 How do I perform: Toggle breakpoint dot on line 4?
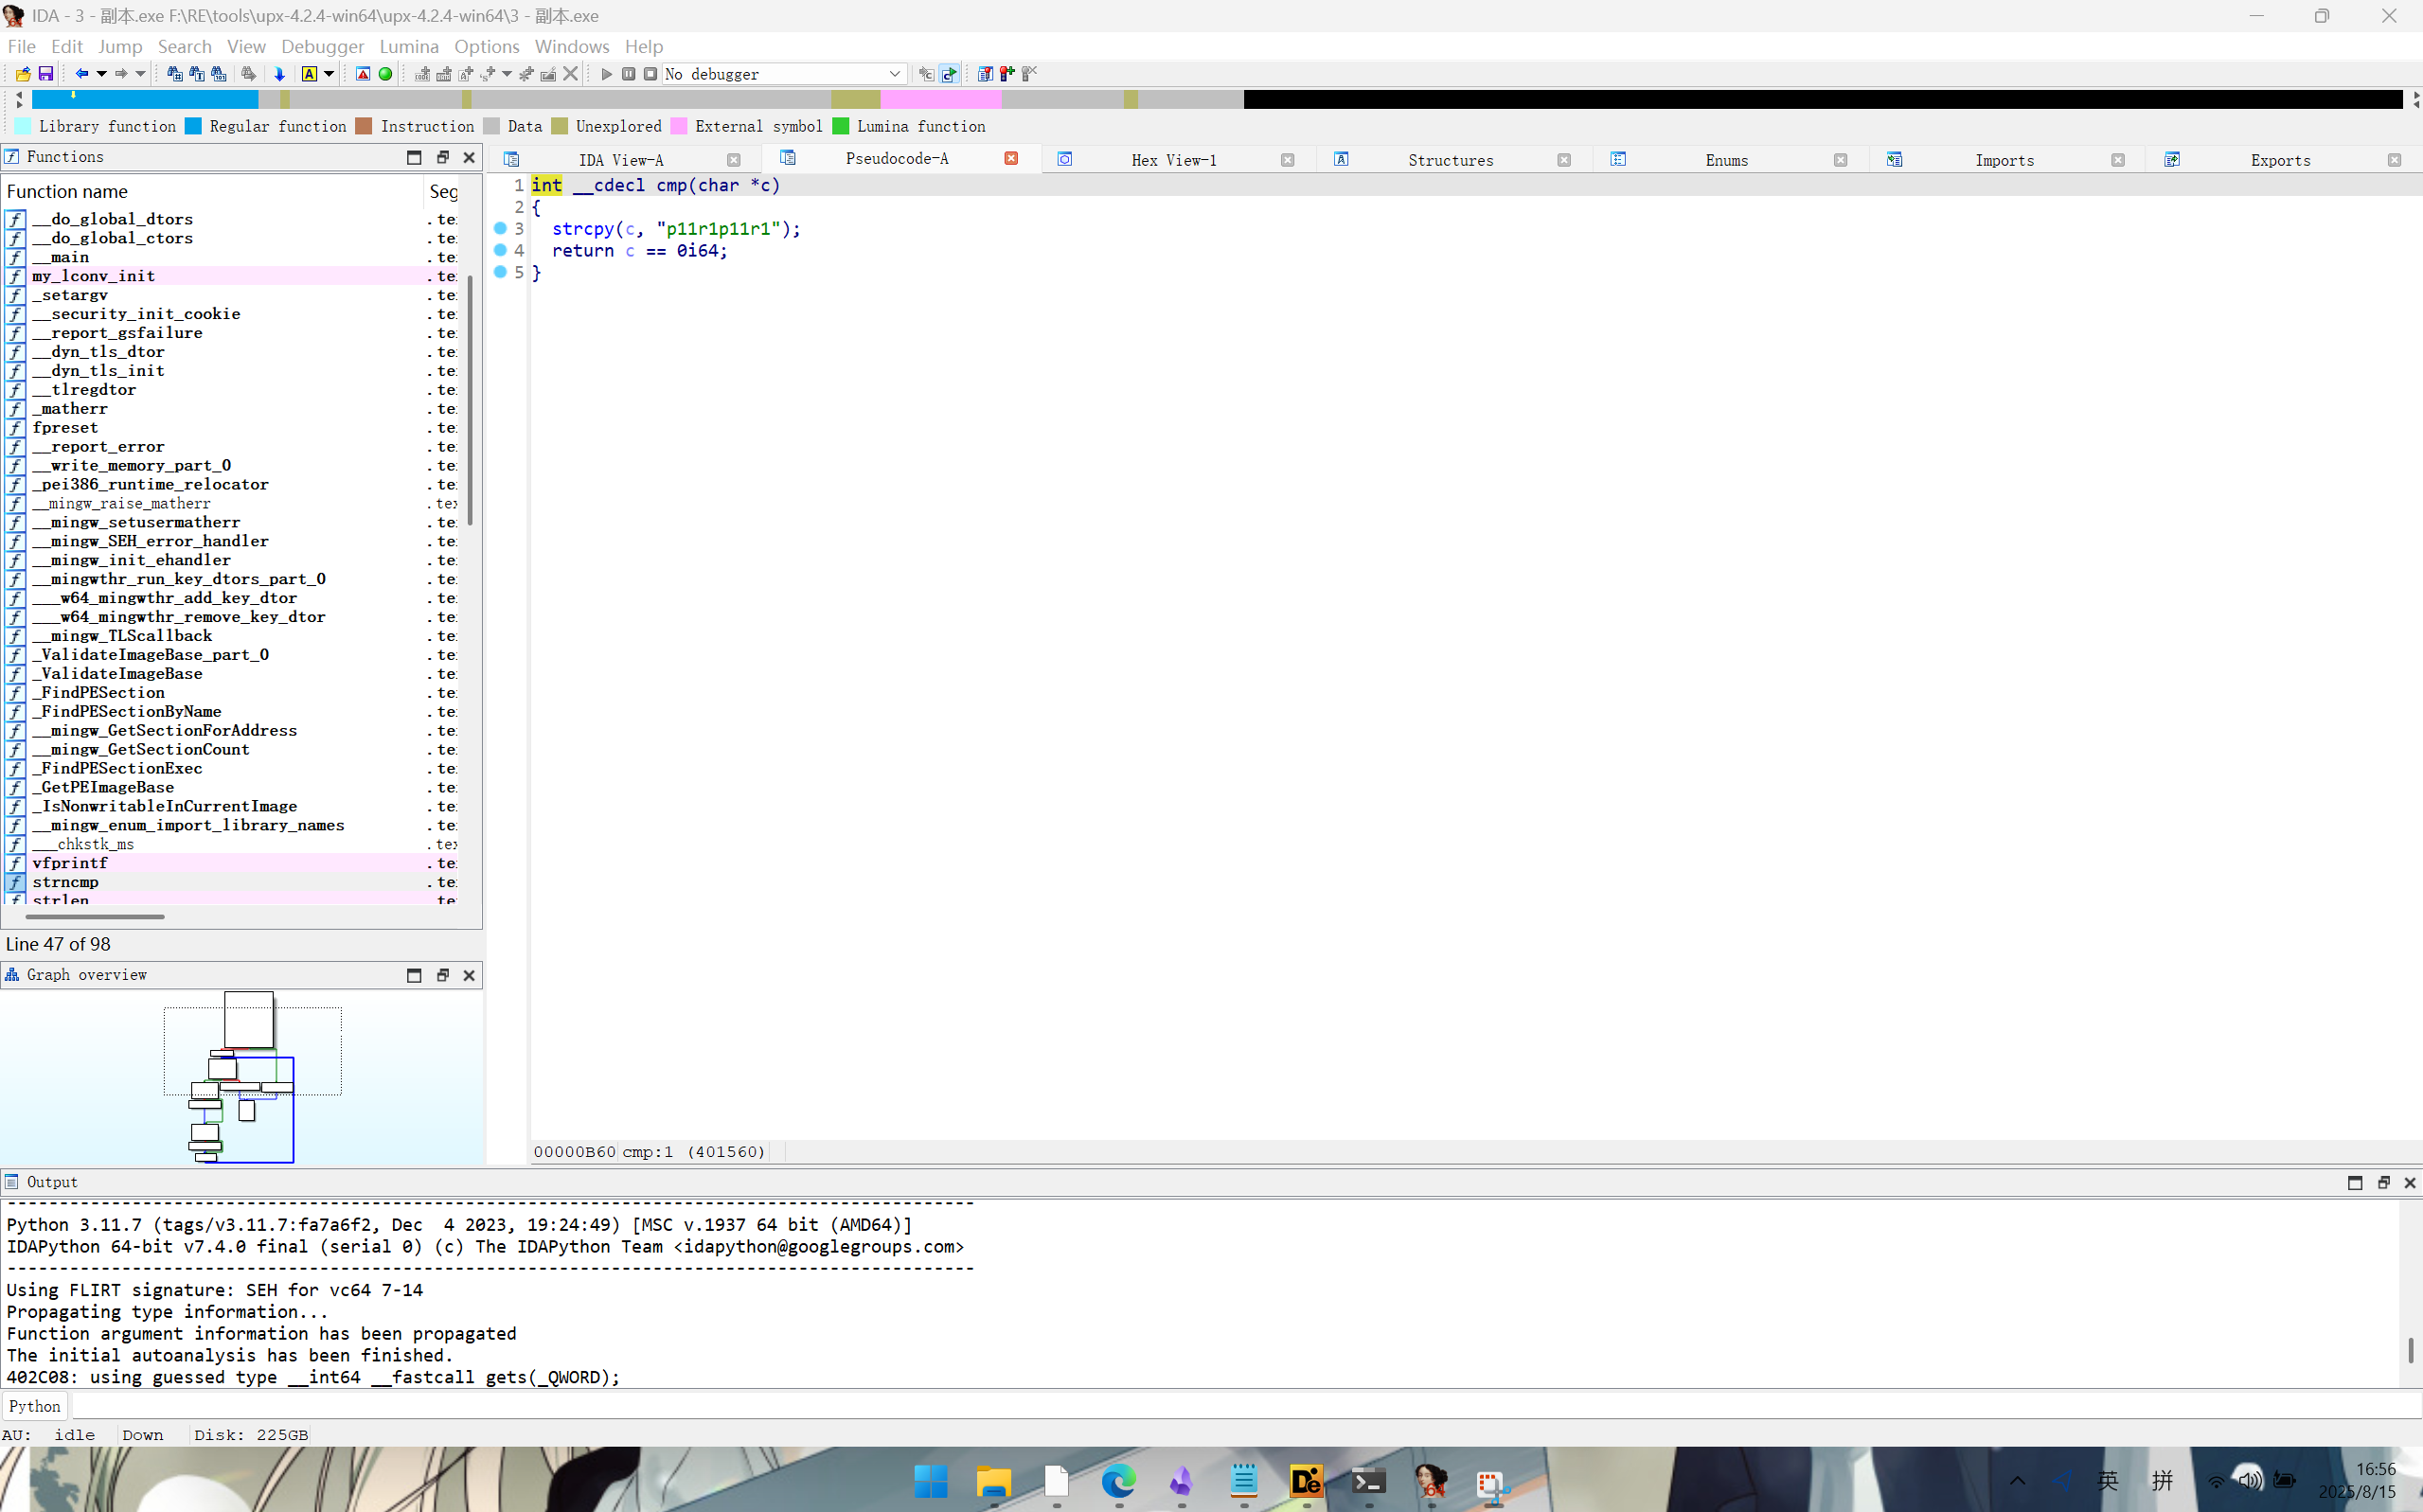(x=501, y=251)
